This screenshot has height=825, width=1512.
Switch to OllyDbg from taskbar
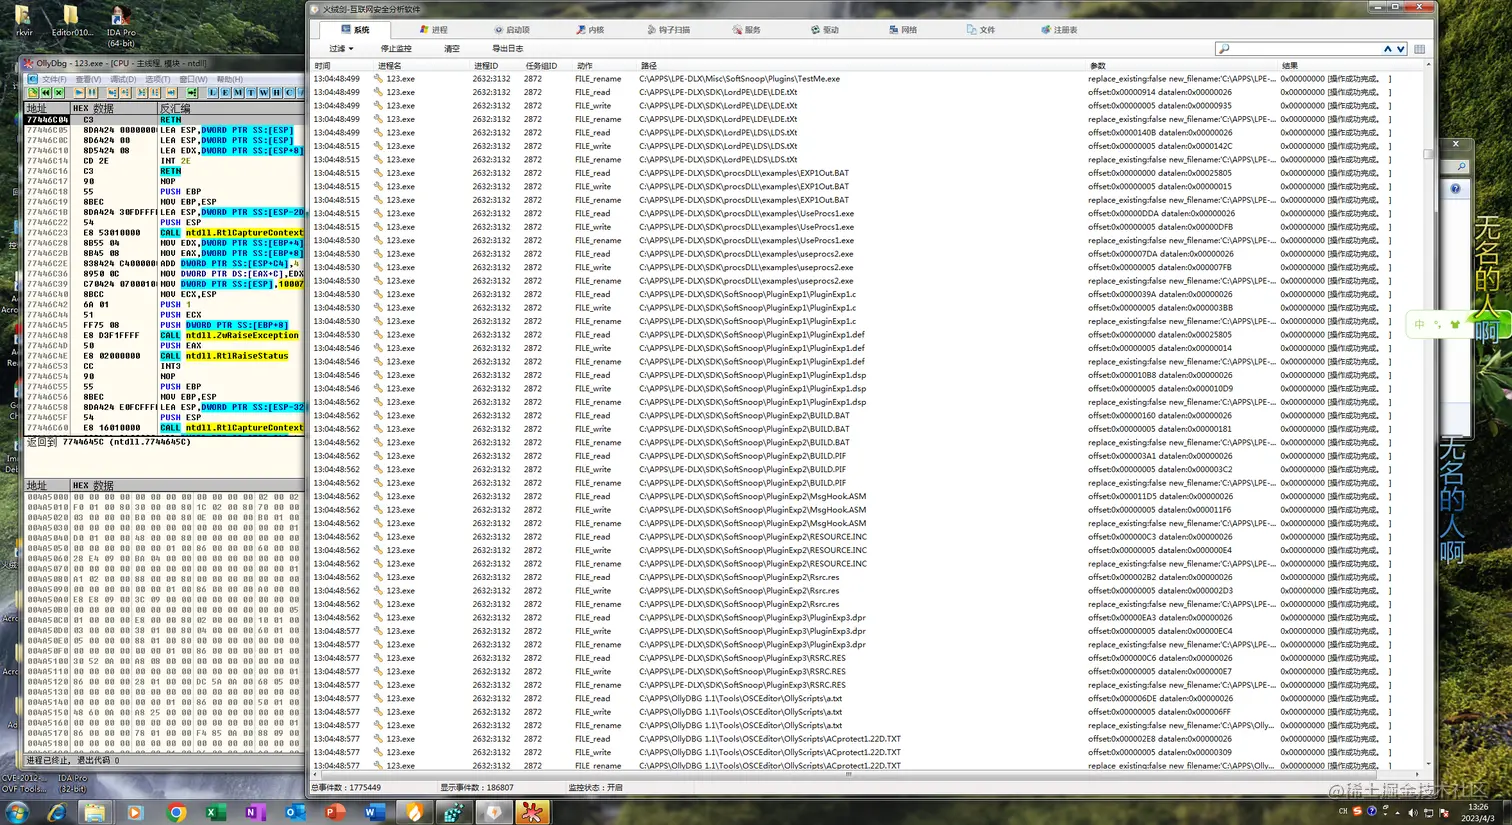point(532,812)
